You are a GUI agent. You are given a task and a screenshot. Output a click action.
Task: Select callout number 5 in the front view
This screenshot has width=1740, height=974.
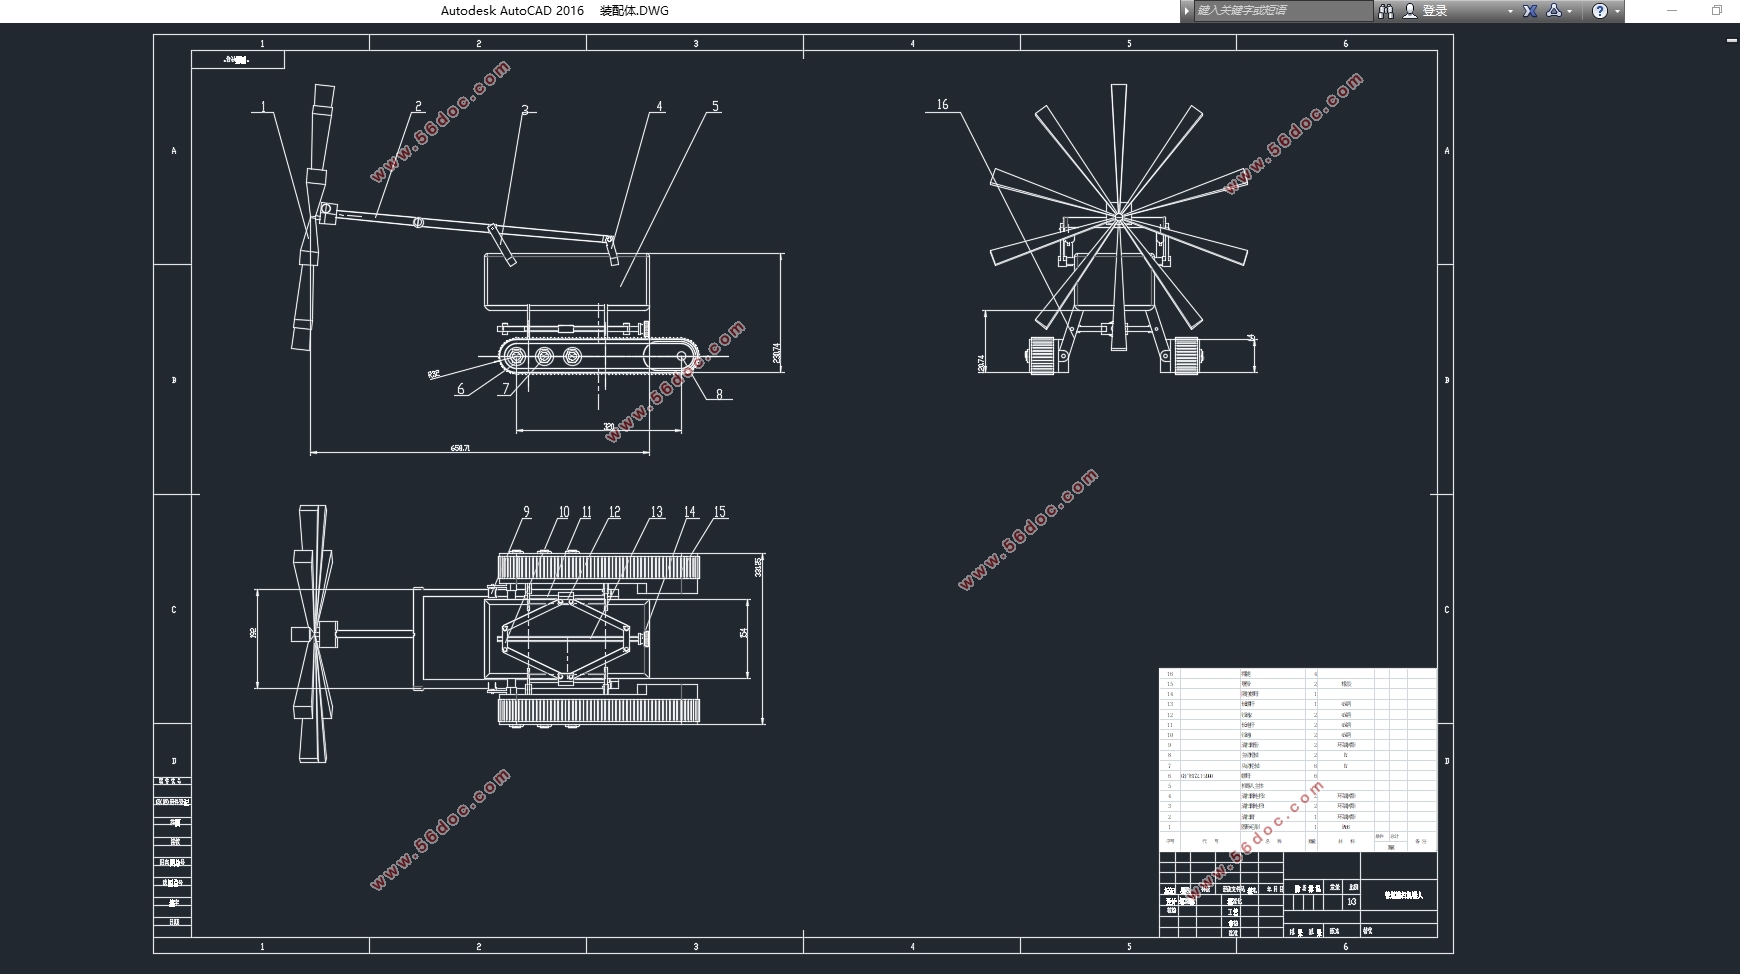pos(715,106)
